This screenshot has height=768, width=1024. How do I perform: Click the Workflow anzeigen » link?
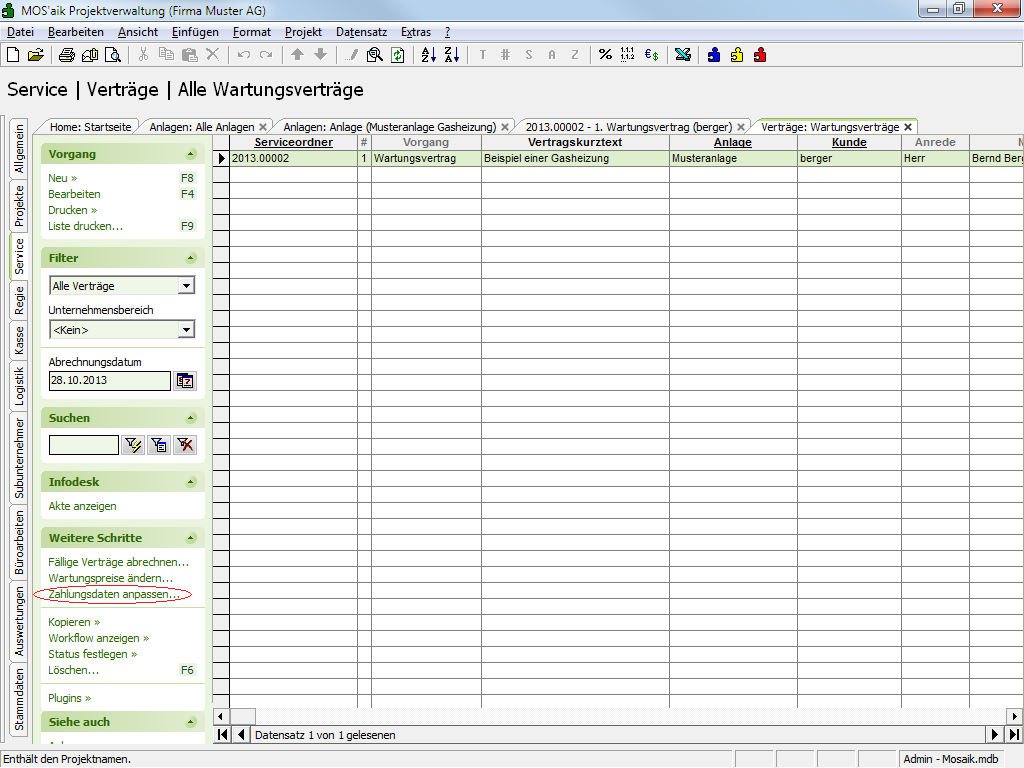(99, 638)
